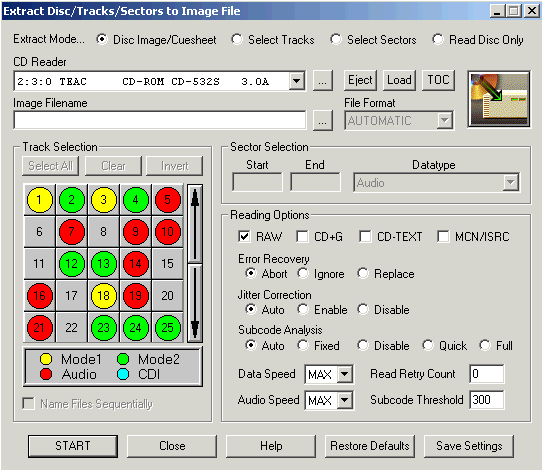This screenshot has width=542, height=470.
Task: Select red track 21 circle
Action: click(x=39, y=328)
